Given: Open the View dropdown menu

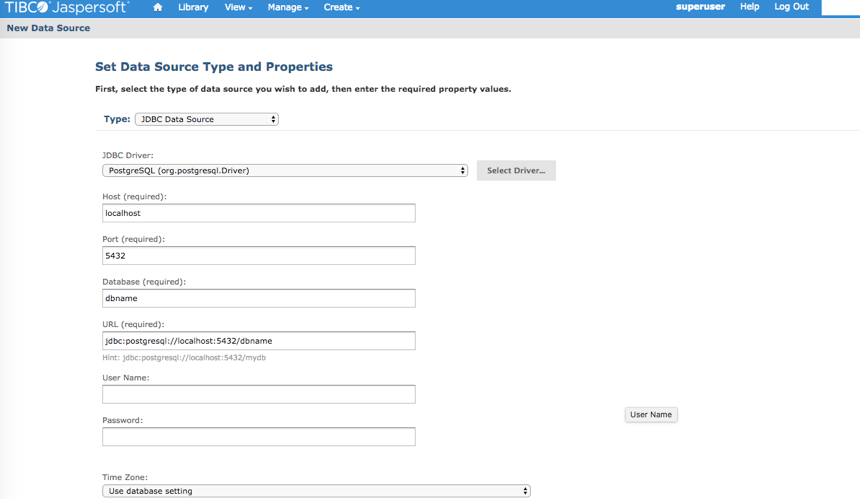Looking at the screenshot, I should point(238,7).
